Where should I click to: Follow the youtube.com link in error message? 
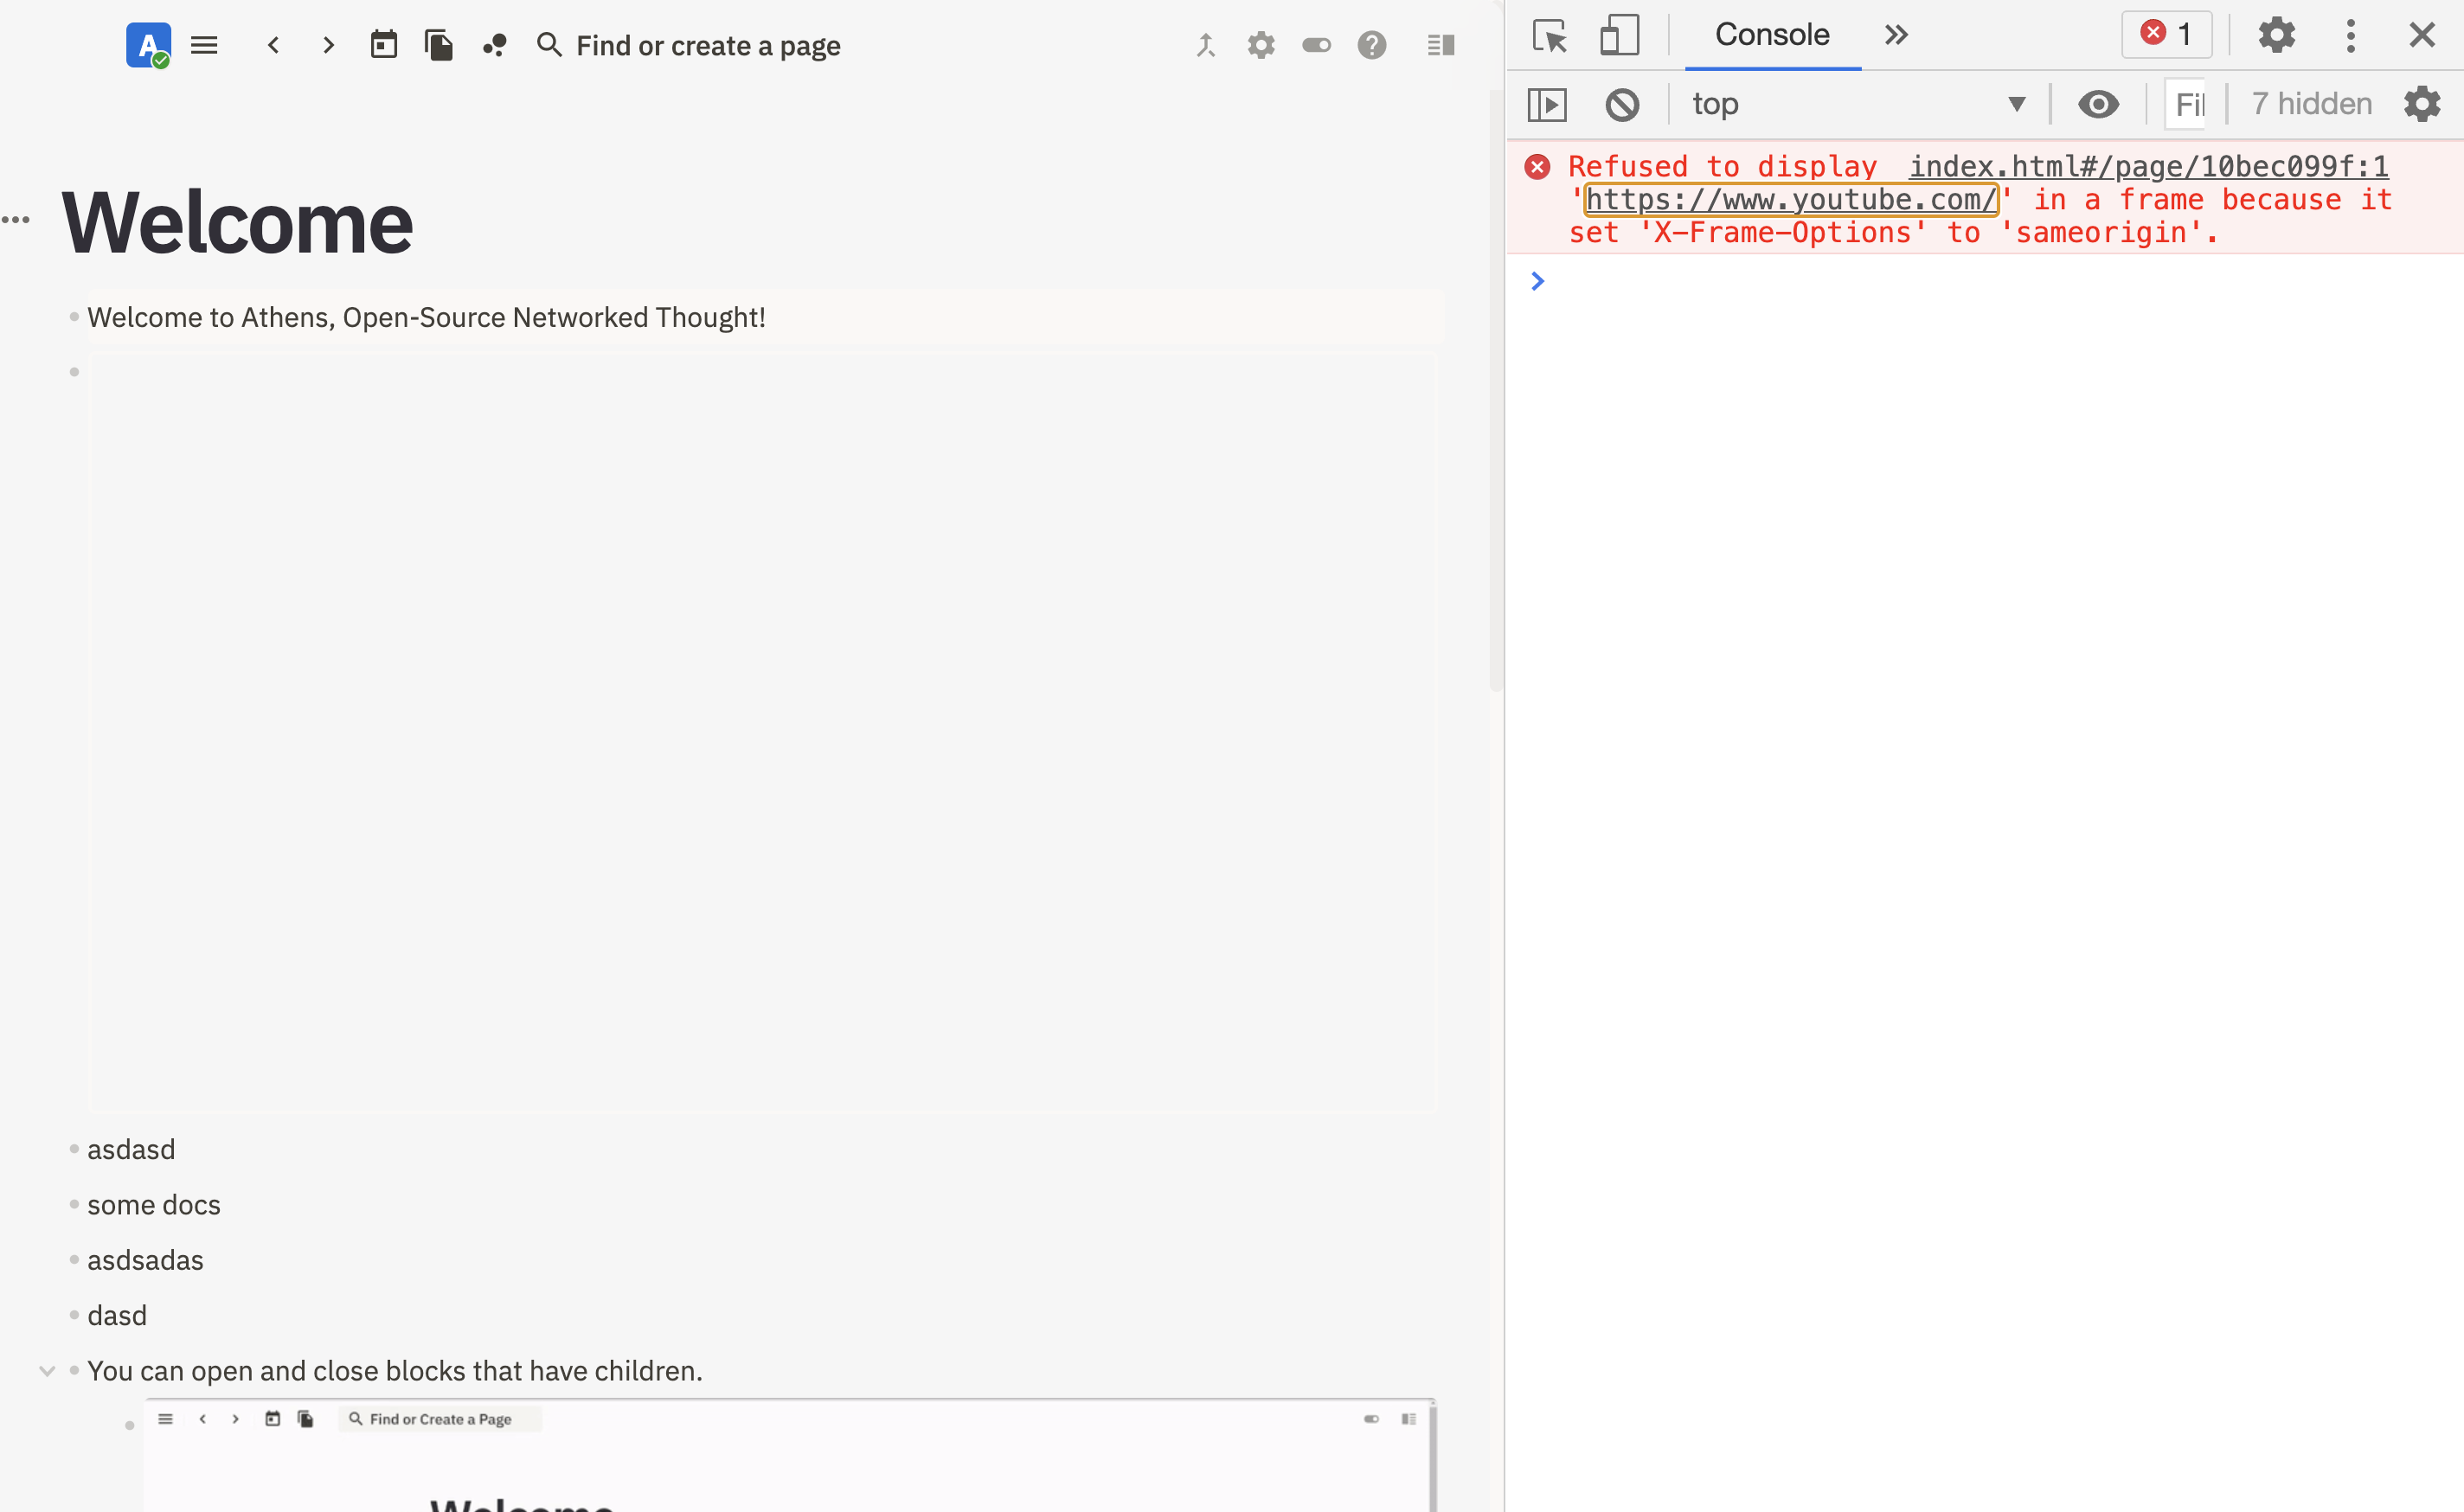(x=1789, y=199)
